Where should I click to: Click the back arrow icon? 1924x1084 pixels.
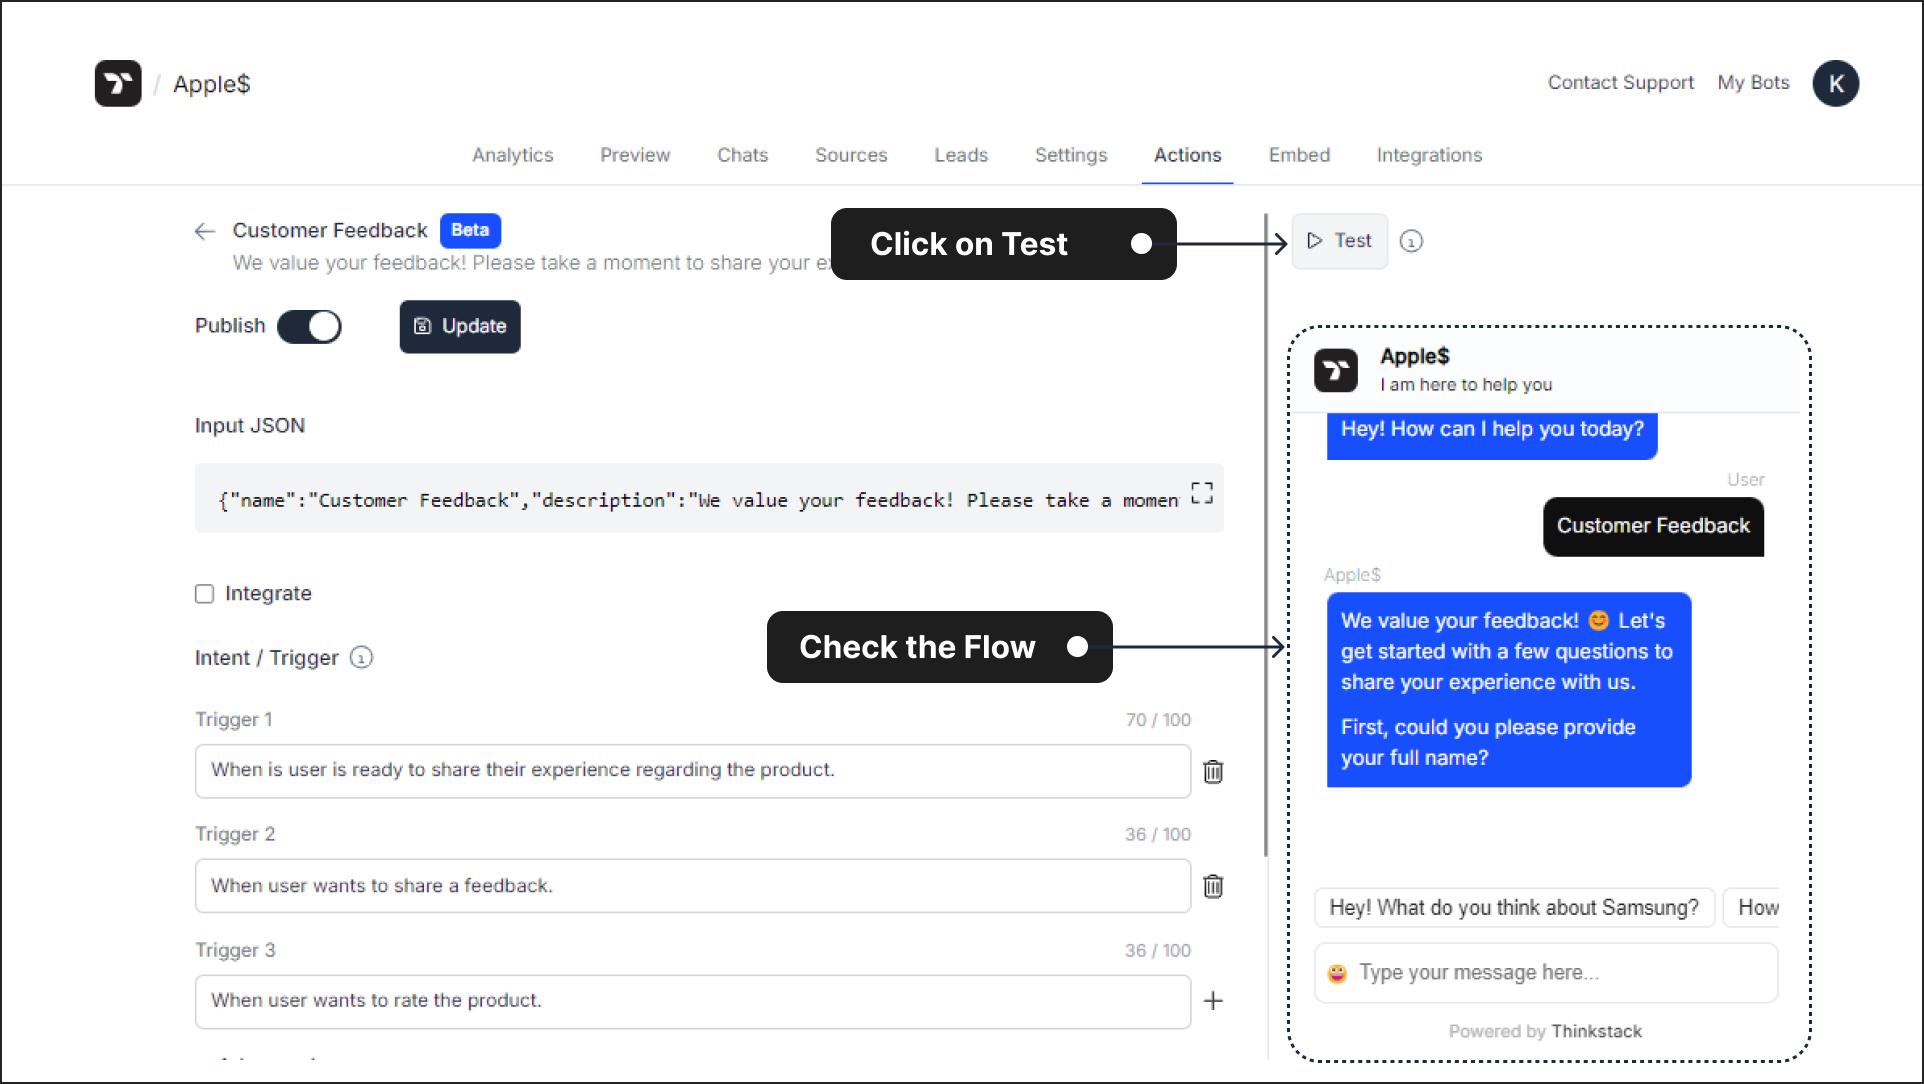[x=204, y=230]
